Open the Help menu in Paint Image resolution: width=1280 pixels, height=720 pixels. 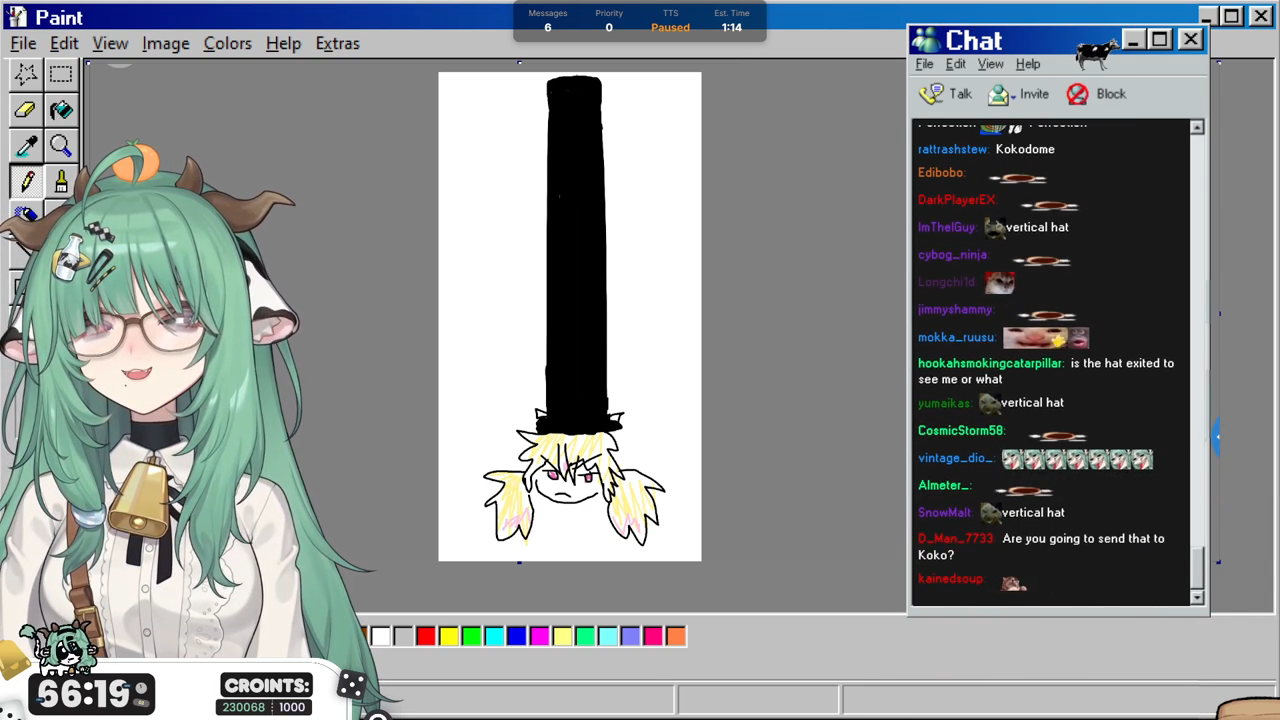click(x=283, y=43)
